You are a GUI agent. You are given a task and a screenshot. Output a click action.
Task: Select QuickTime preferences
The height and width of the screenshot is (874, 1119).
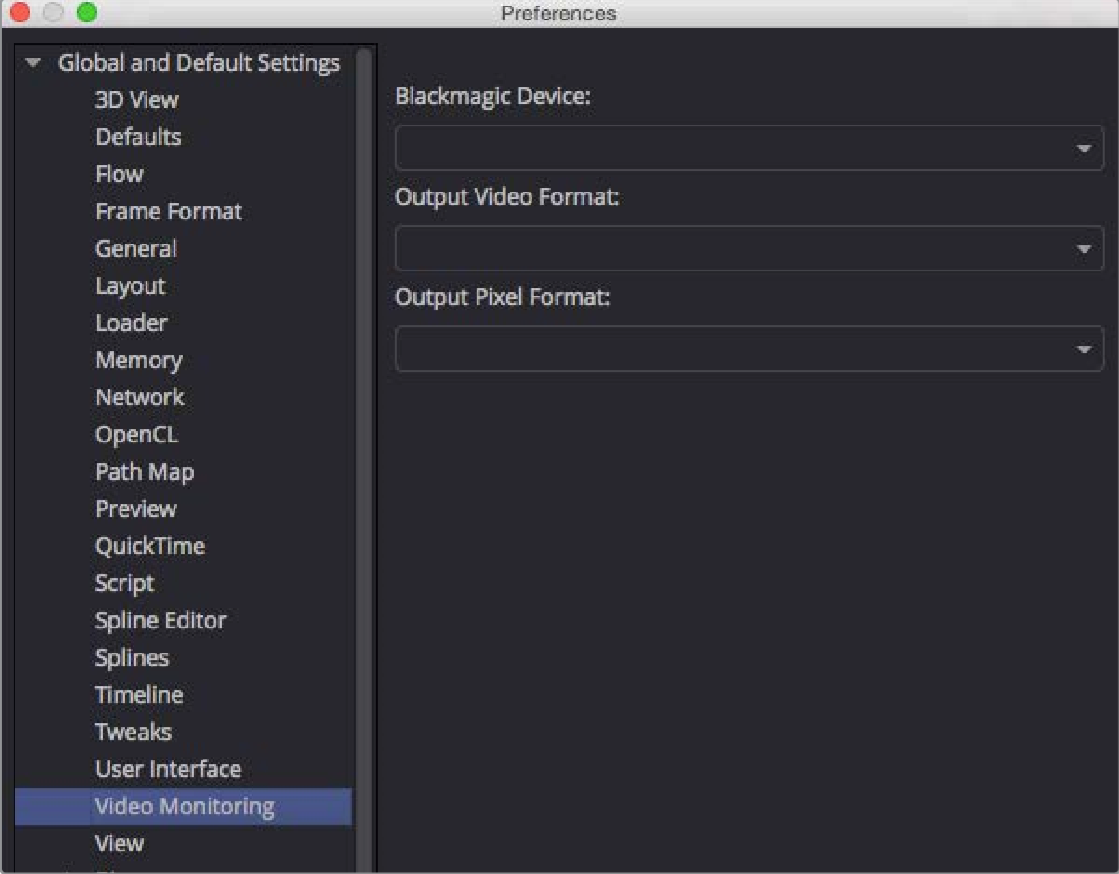click(149, 546)
